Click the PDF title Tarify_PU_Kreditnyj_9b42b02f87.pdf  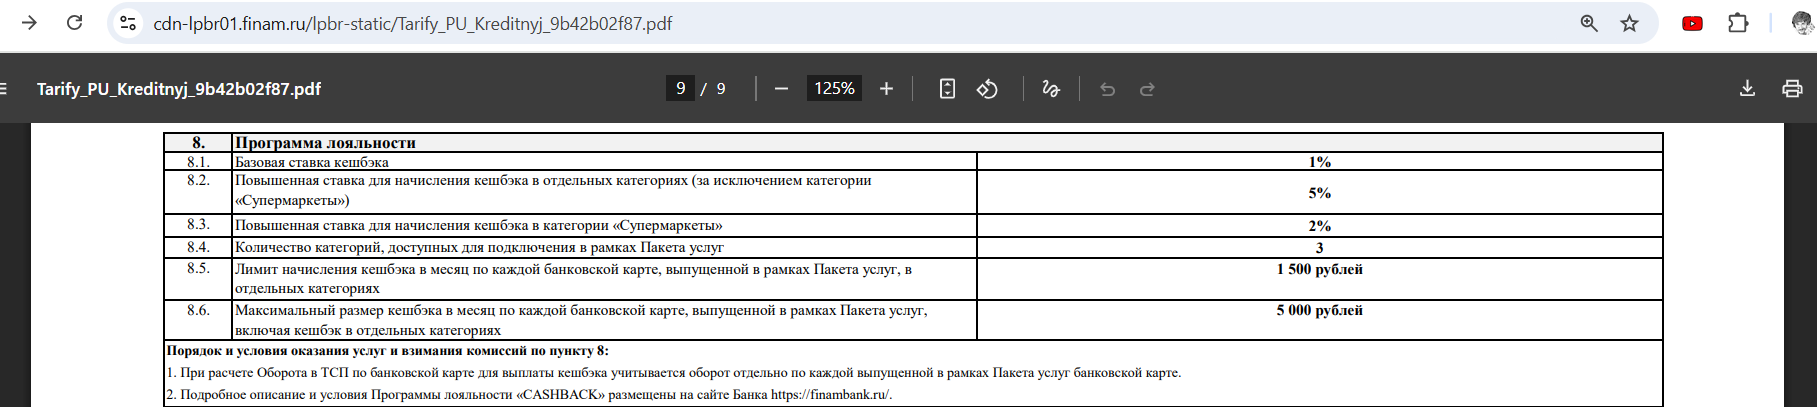(x=179, y=89)
